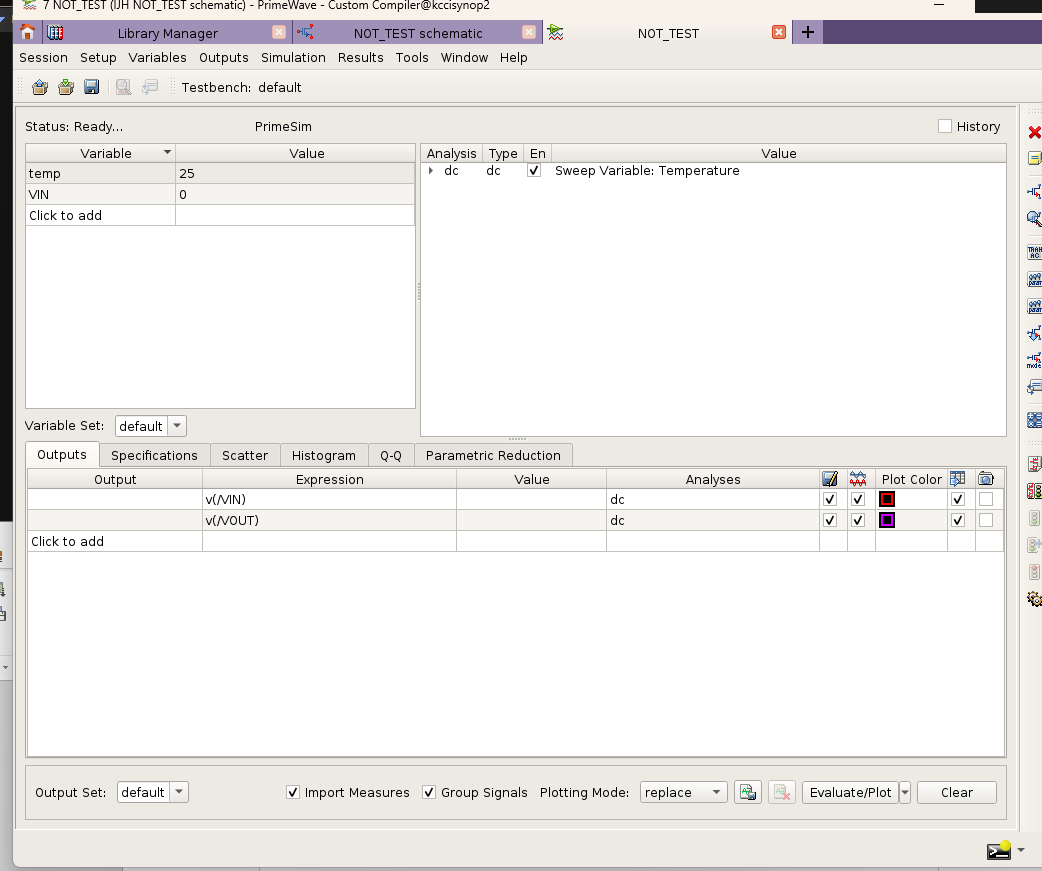
Task: Click the temp value cell showing 25
Action: point(295,173)
